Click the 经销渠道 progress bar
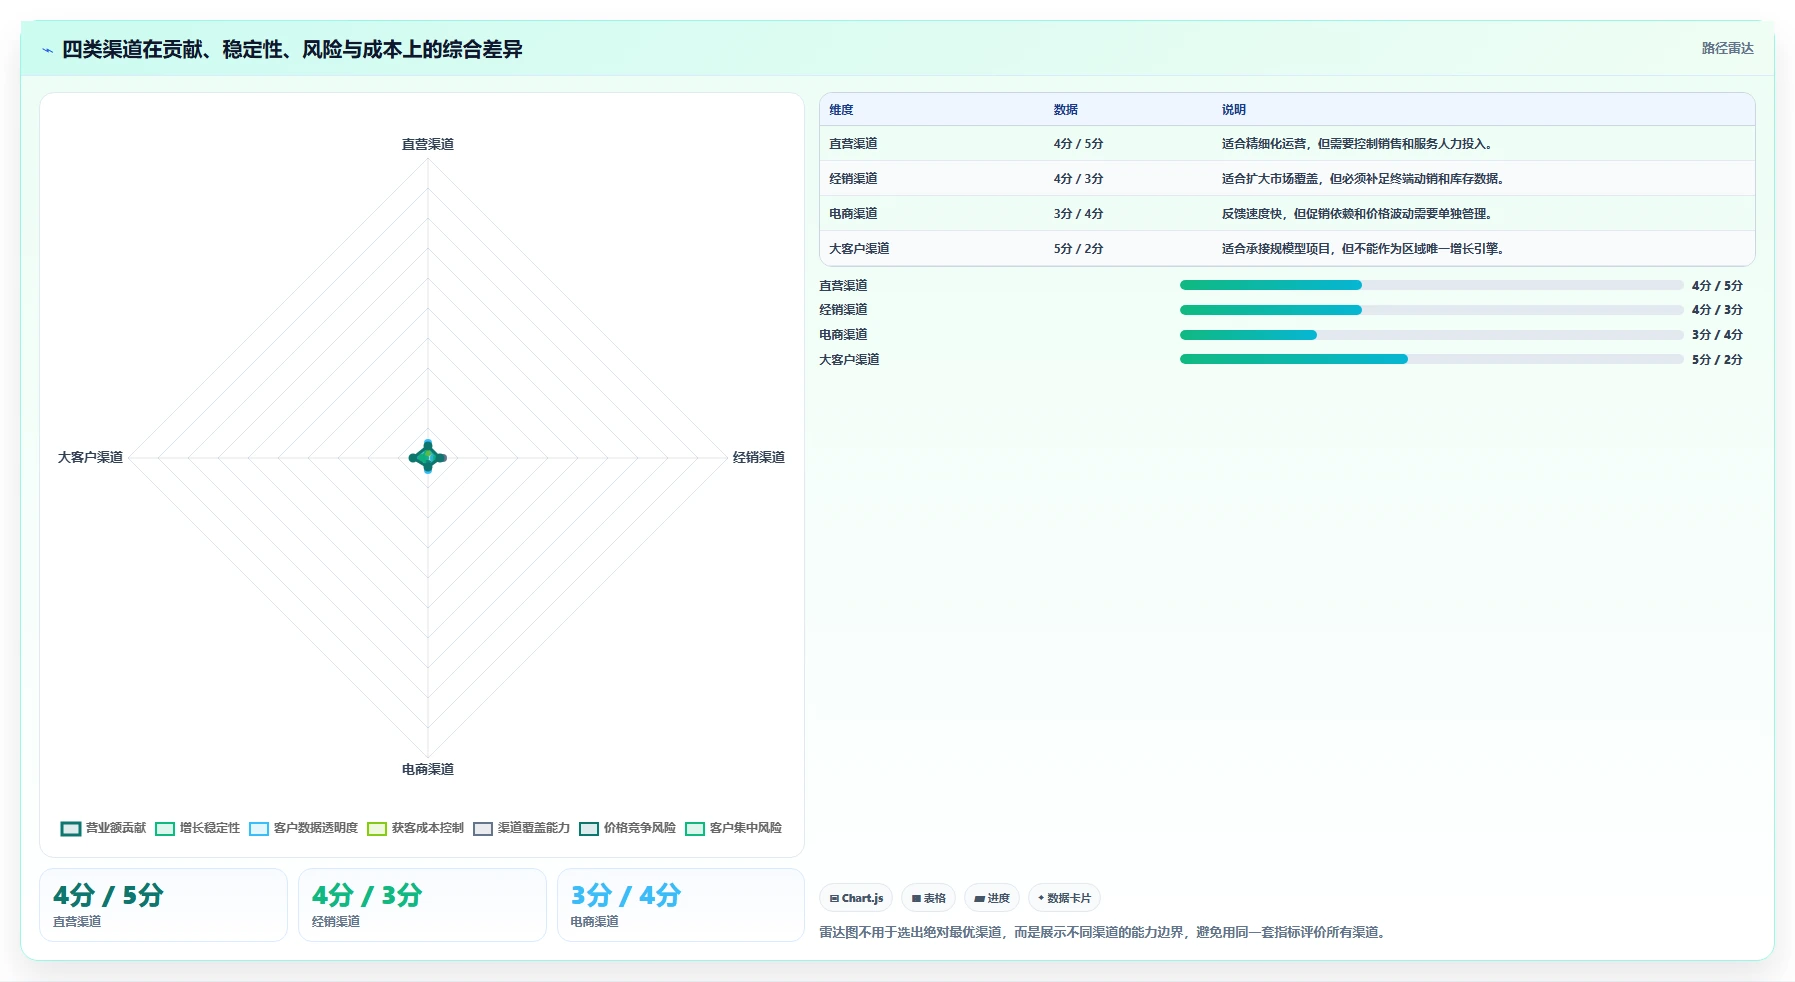 [x=1432, y=310]
